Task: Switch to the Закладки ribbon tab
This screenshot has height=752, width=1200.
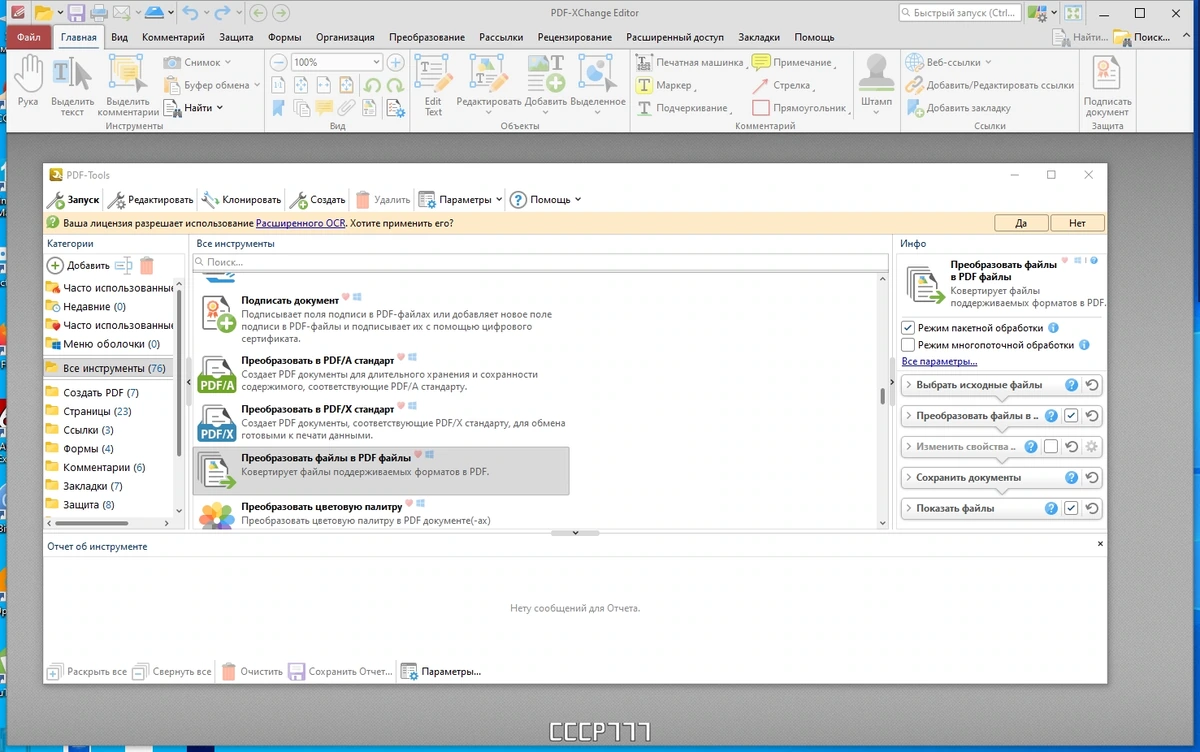Action: 759,37
